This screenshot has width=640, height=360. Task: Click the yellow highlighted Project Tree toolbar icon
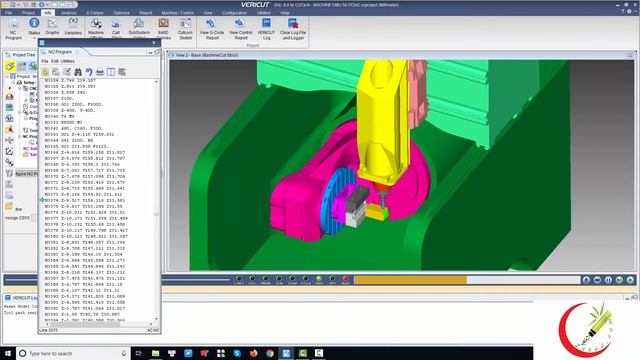coord(10,66)
